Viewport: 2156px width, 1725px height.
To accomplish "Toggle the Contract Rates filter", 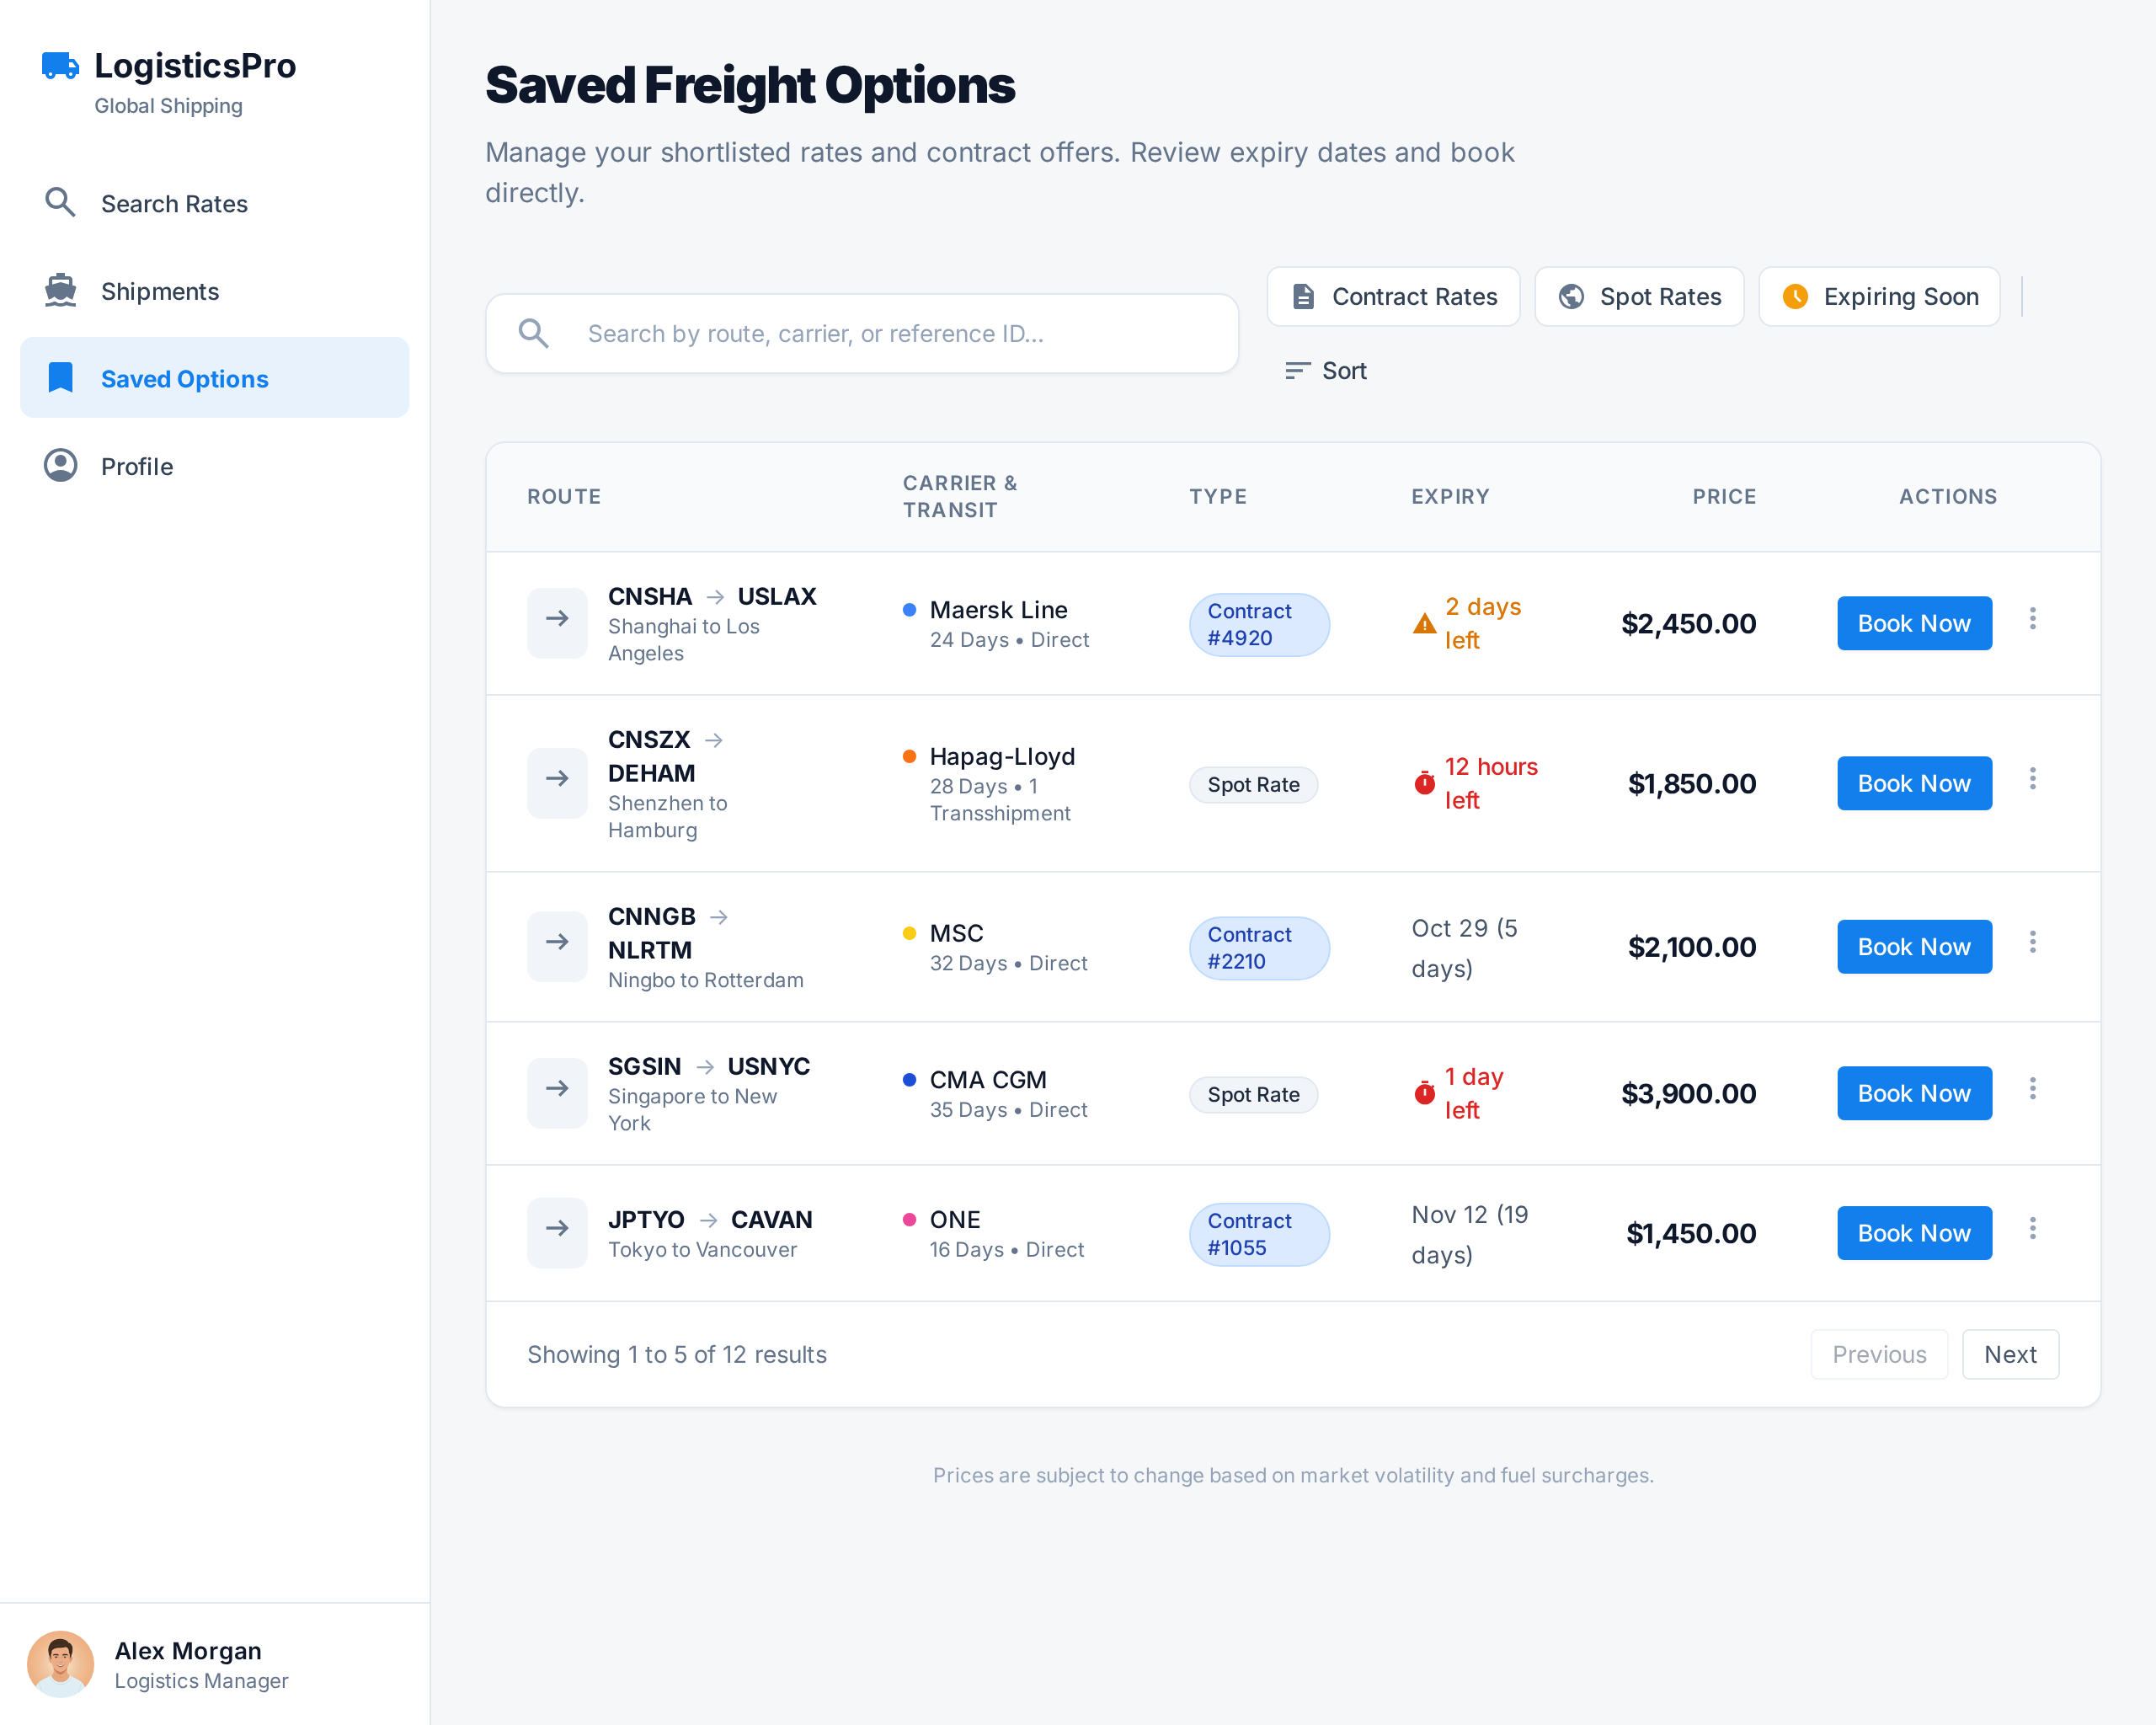I will [x=1393, y=296].
